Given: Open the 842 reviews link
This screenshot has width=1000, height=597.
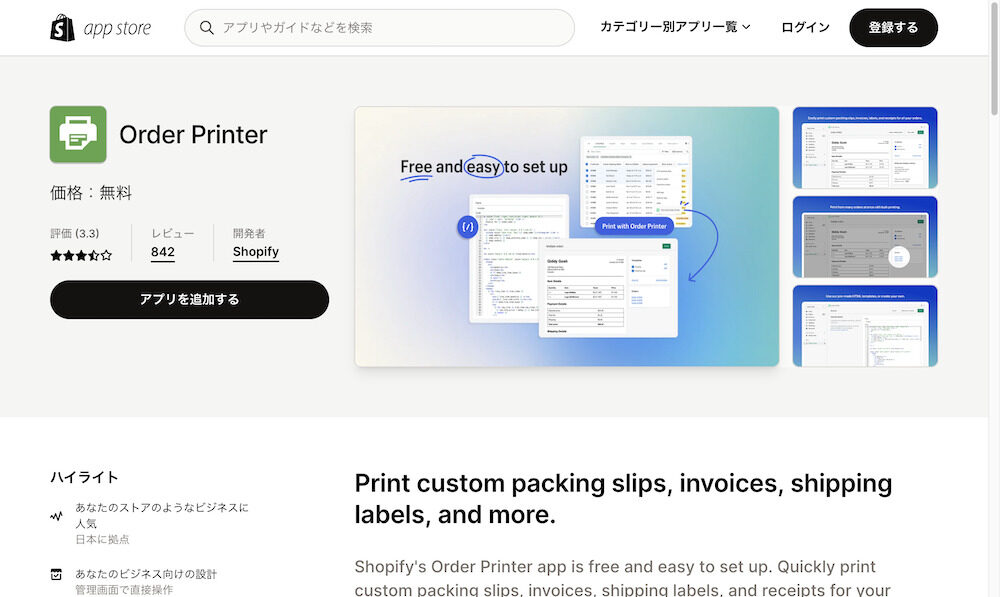Looking at the screenshot, I should pyautogui.click(x=163, y=252).
